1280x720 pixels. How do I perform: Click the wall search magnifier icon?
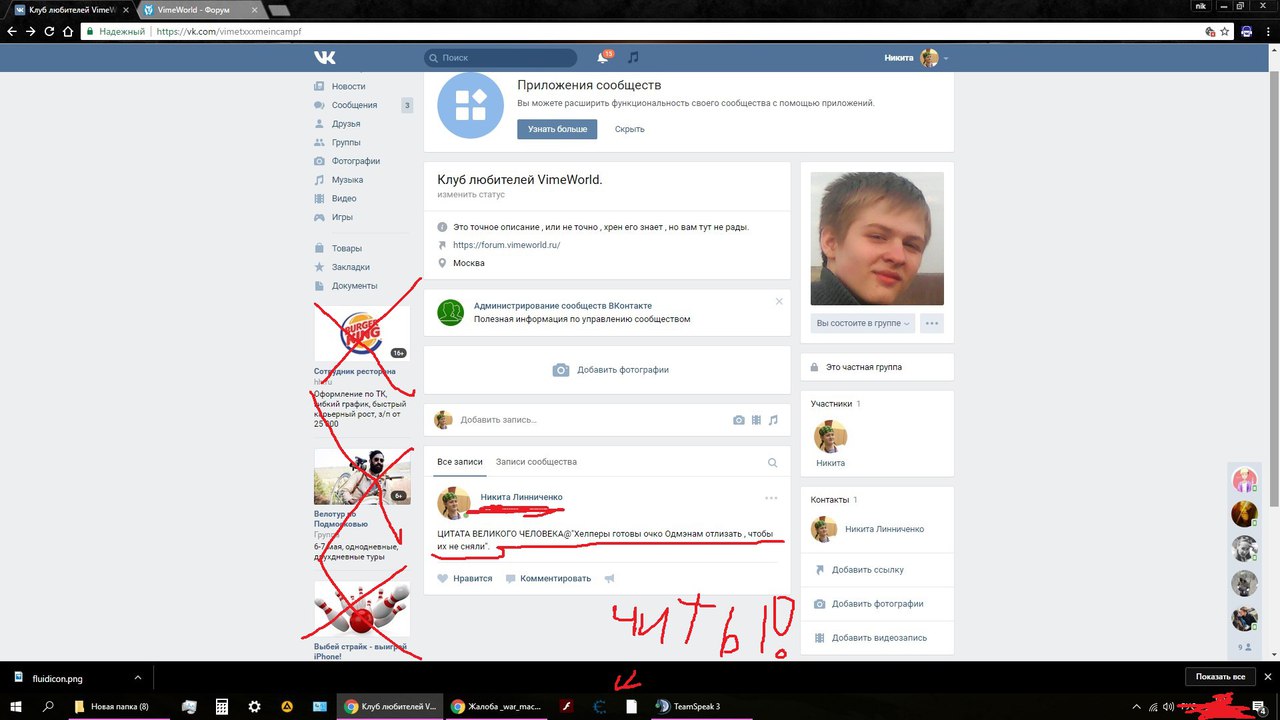[772, 463]
